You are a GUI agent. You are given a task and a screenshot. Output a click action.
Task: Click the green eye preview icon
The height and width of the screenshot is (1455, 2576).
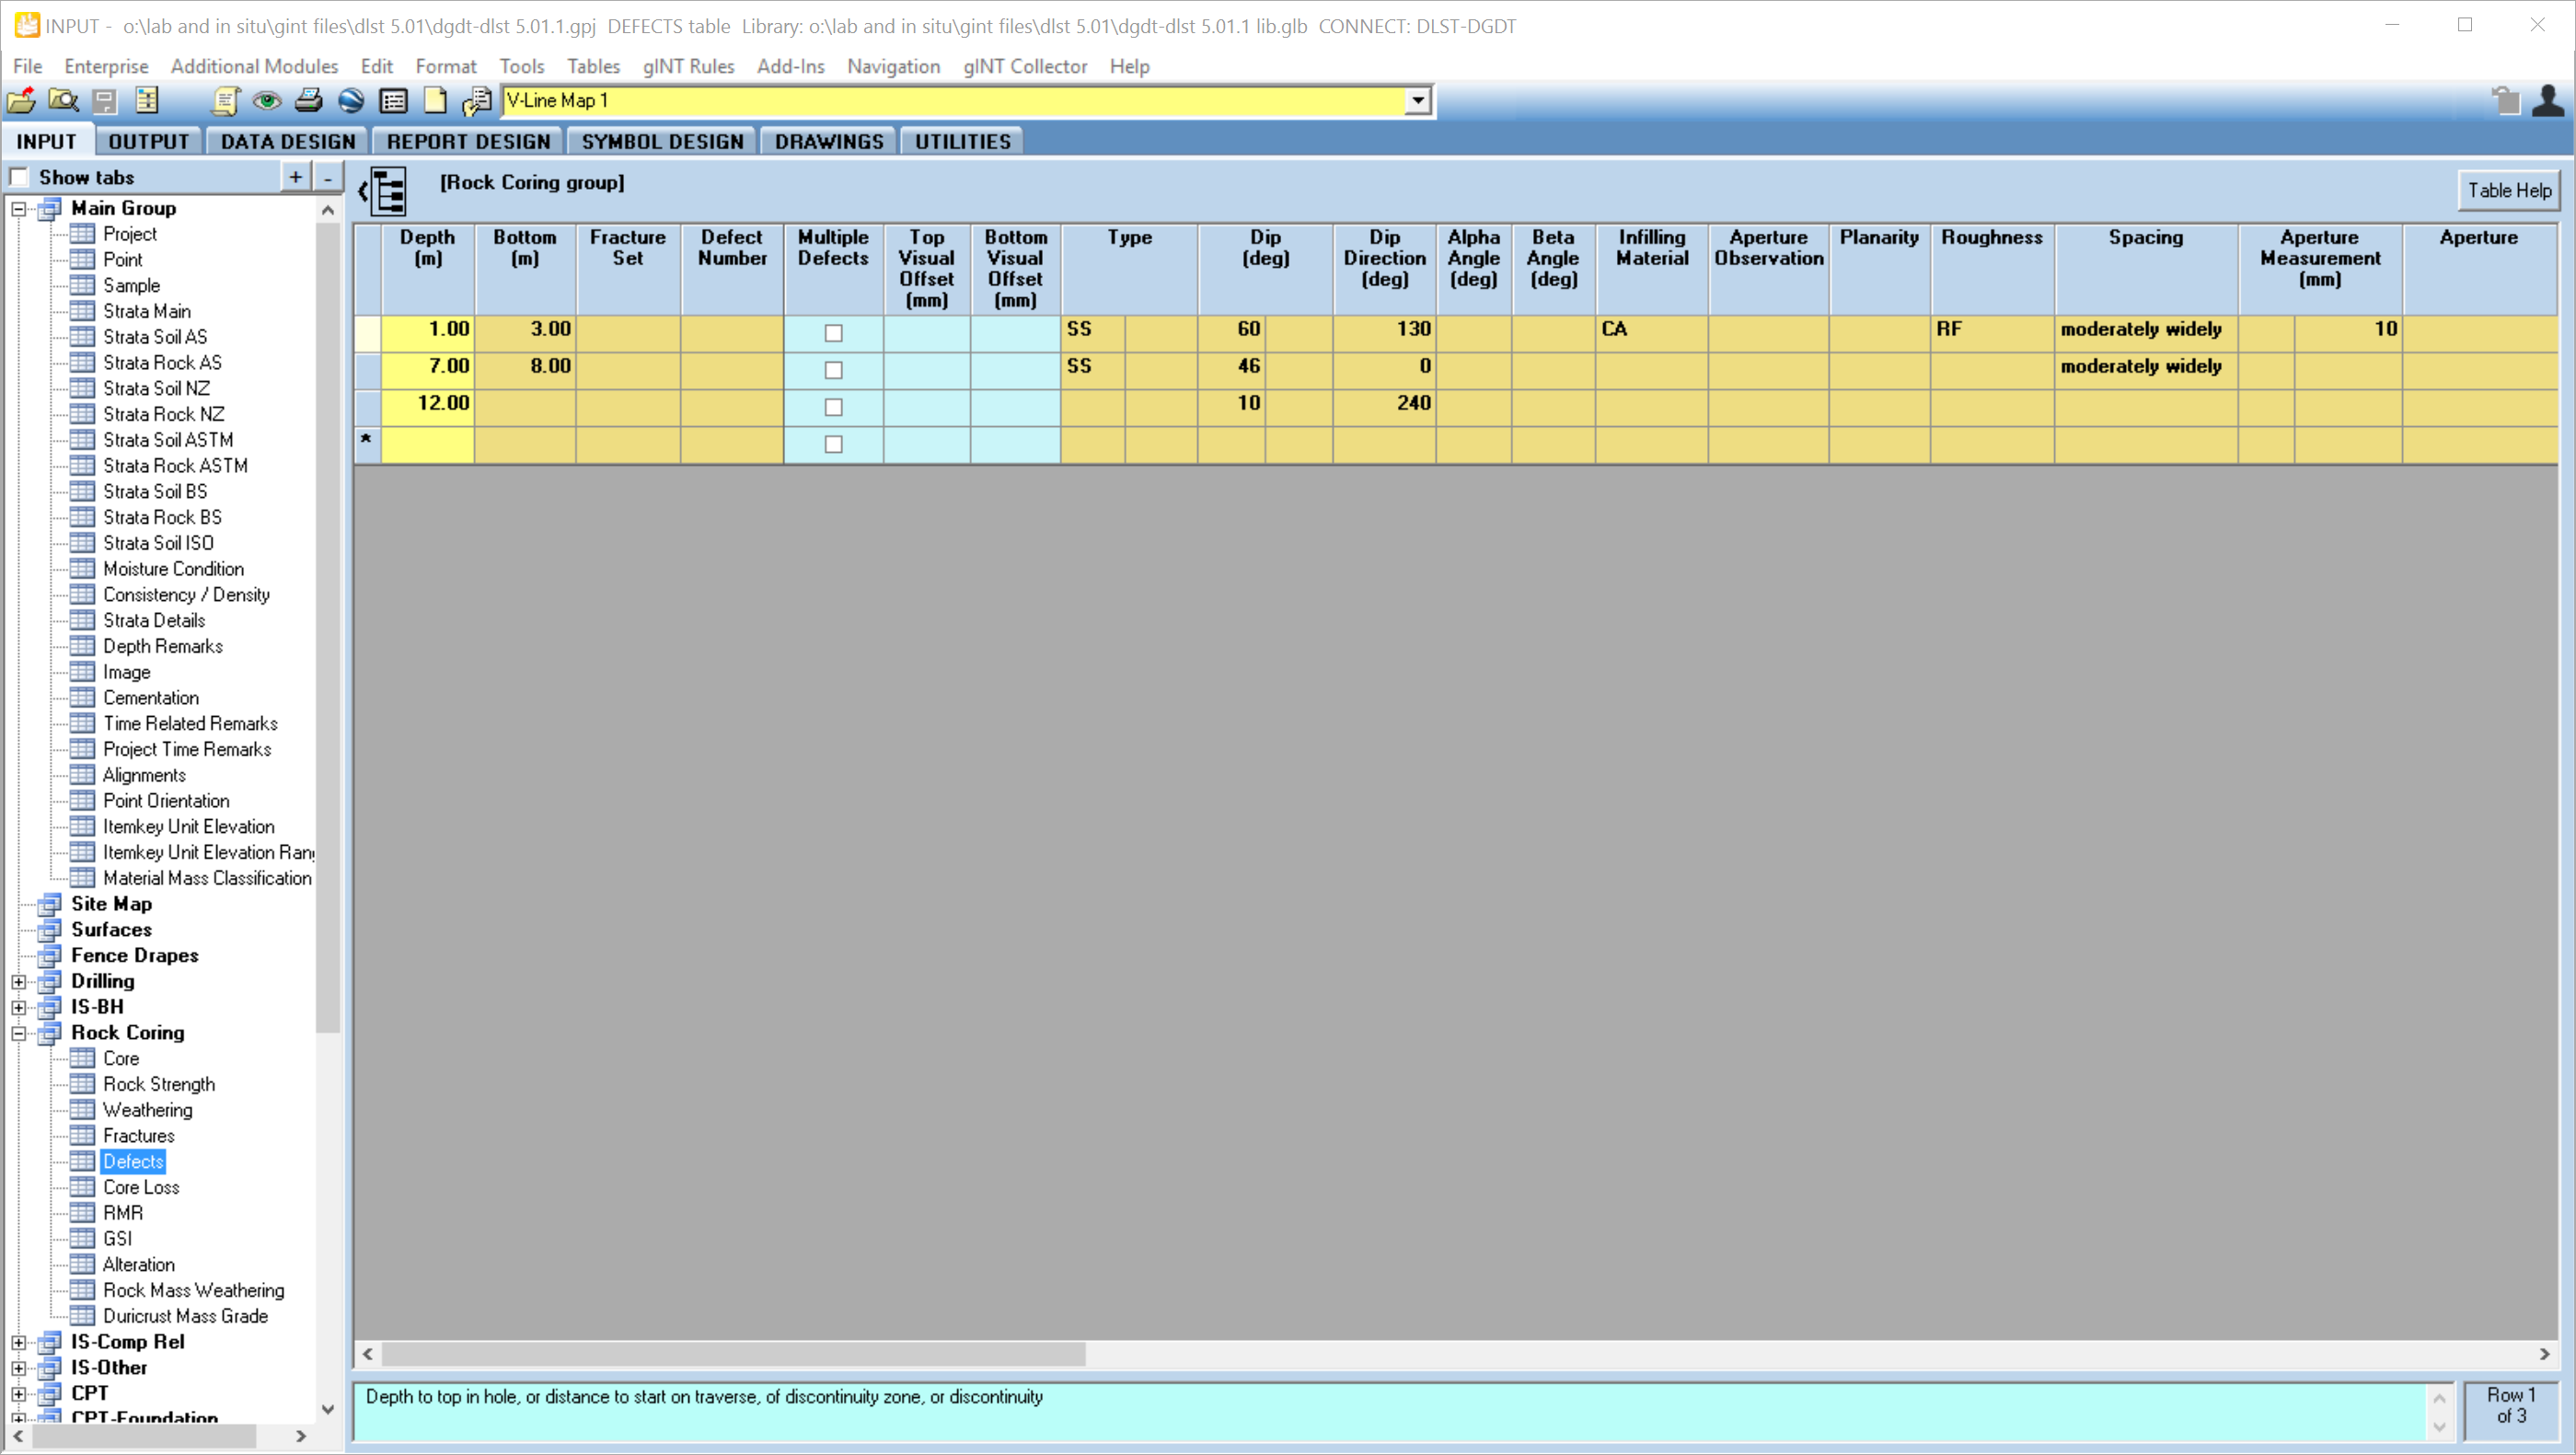tap(266, 101)
